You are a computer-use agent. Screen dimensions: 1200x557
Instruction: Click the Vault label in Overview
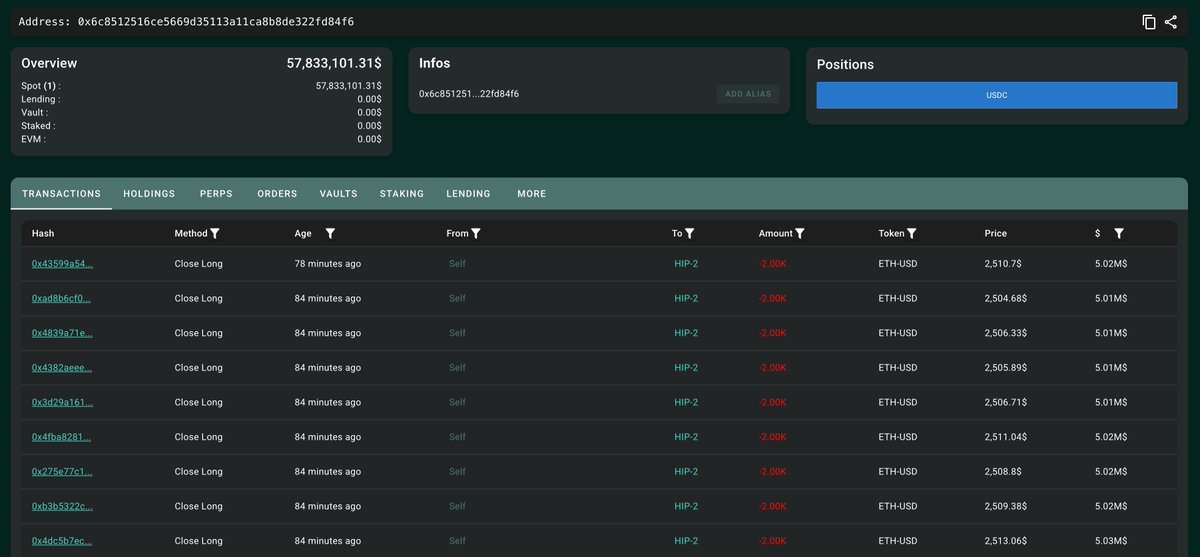tap(36, 113)
